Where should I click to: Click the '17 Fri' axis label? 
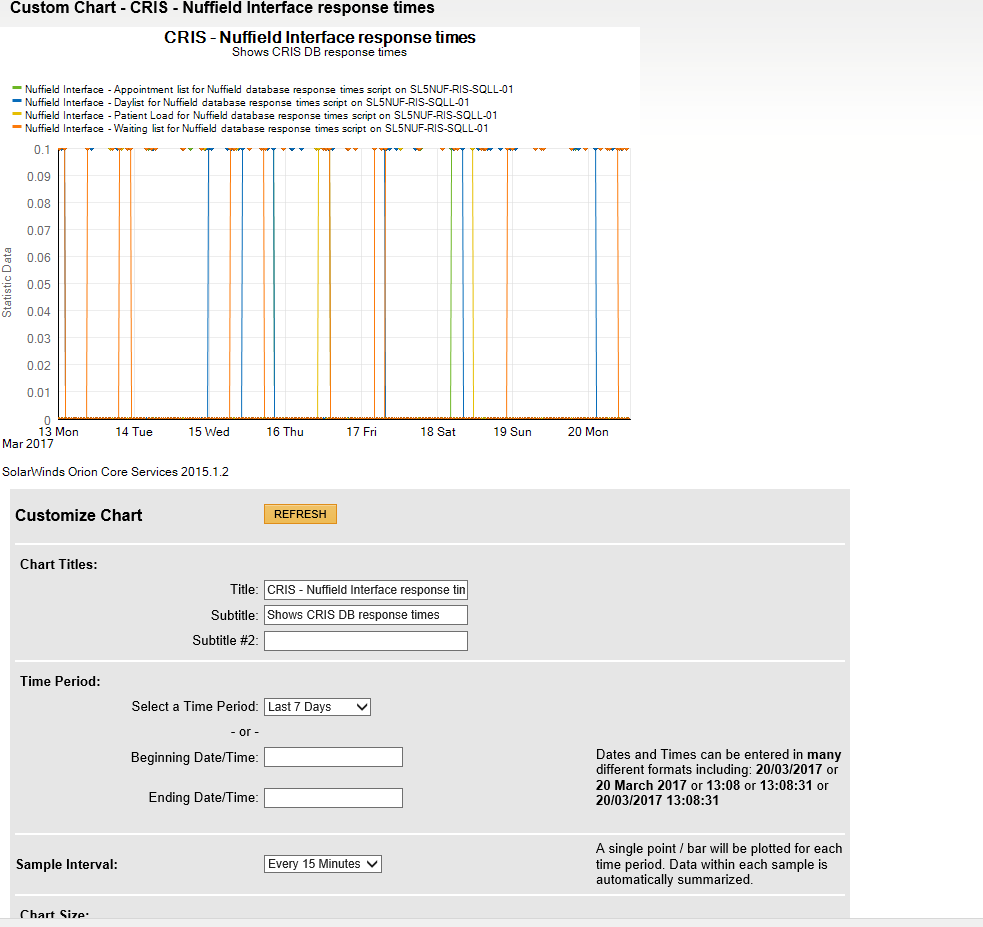(361, 432)
